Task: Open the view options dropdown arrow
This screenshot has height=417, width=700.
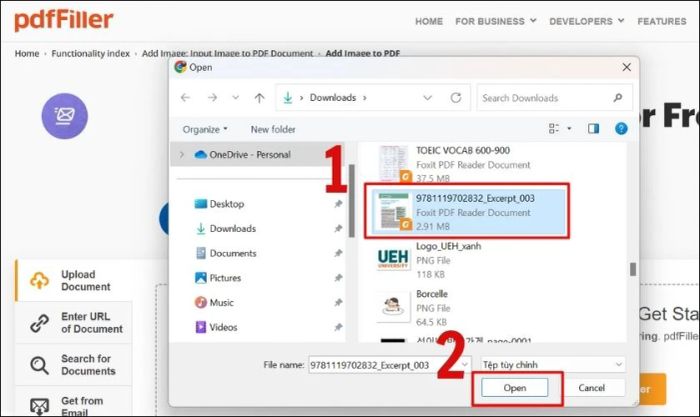Action: 569,129
